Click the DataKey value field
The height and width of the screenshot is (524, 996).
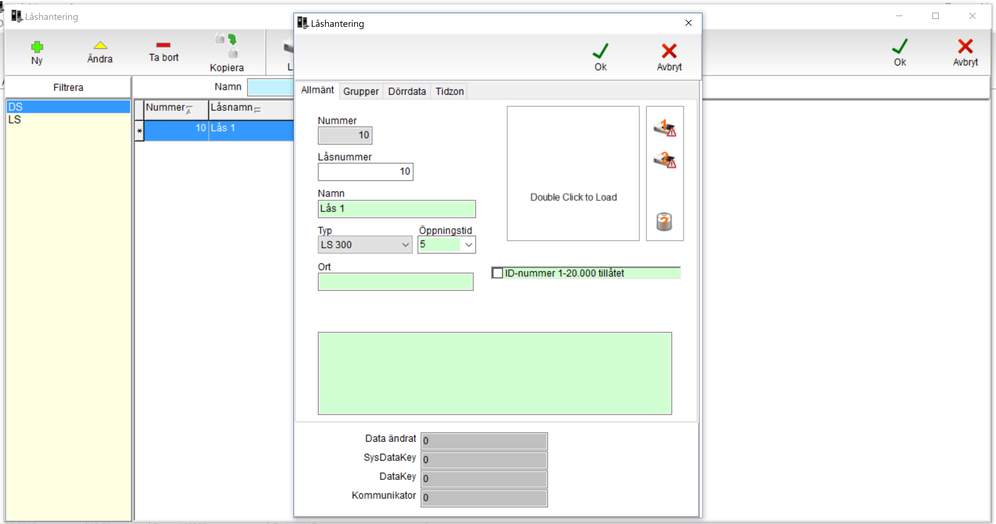pyautogui.click(x=483, y=479)
